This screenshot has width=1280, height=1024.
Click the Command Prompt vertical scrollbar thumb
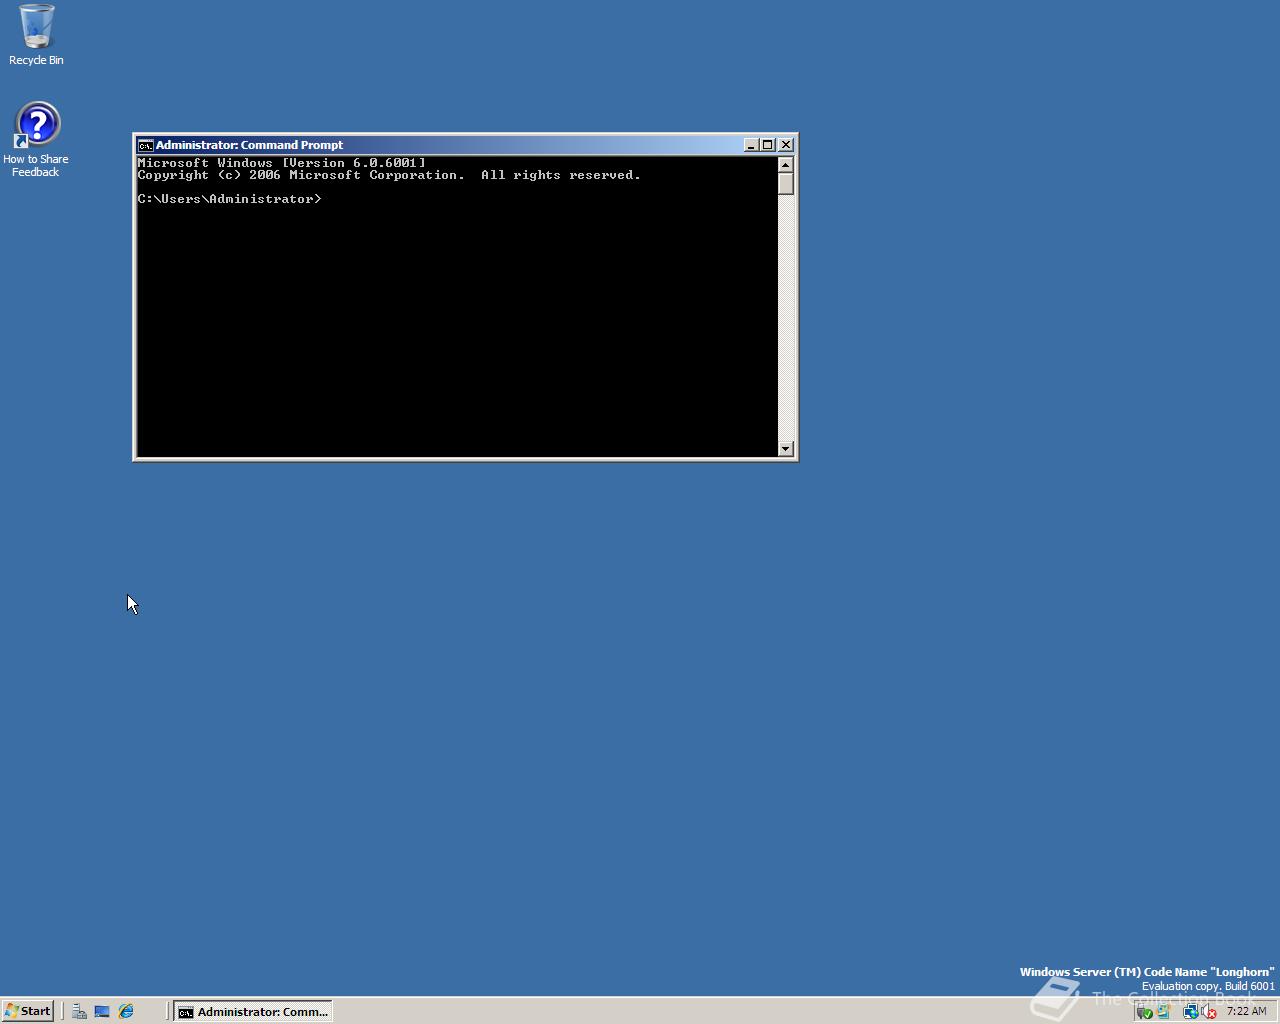click(785, 184)
